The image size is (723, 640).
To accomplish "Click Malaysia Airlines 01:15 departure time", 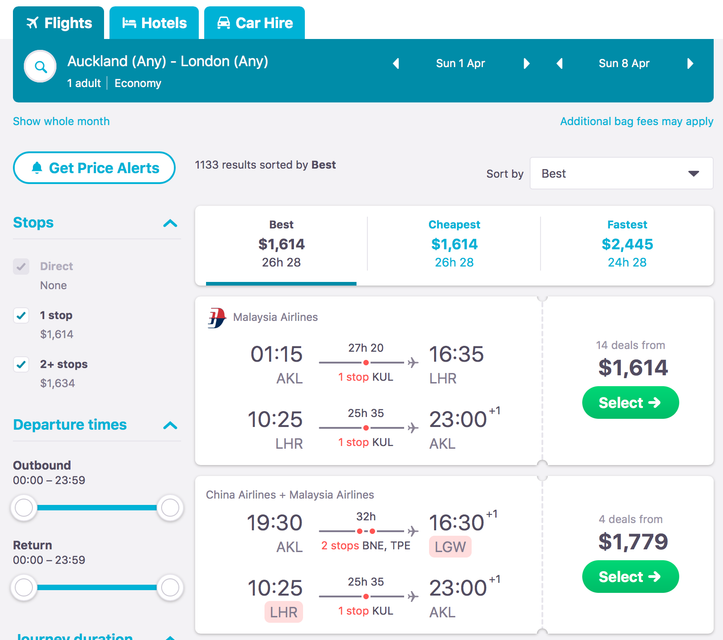I will [x=276, y=355].
